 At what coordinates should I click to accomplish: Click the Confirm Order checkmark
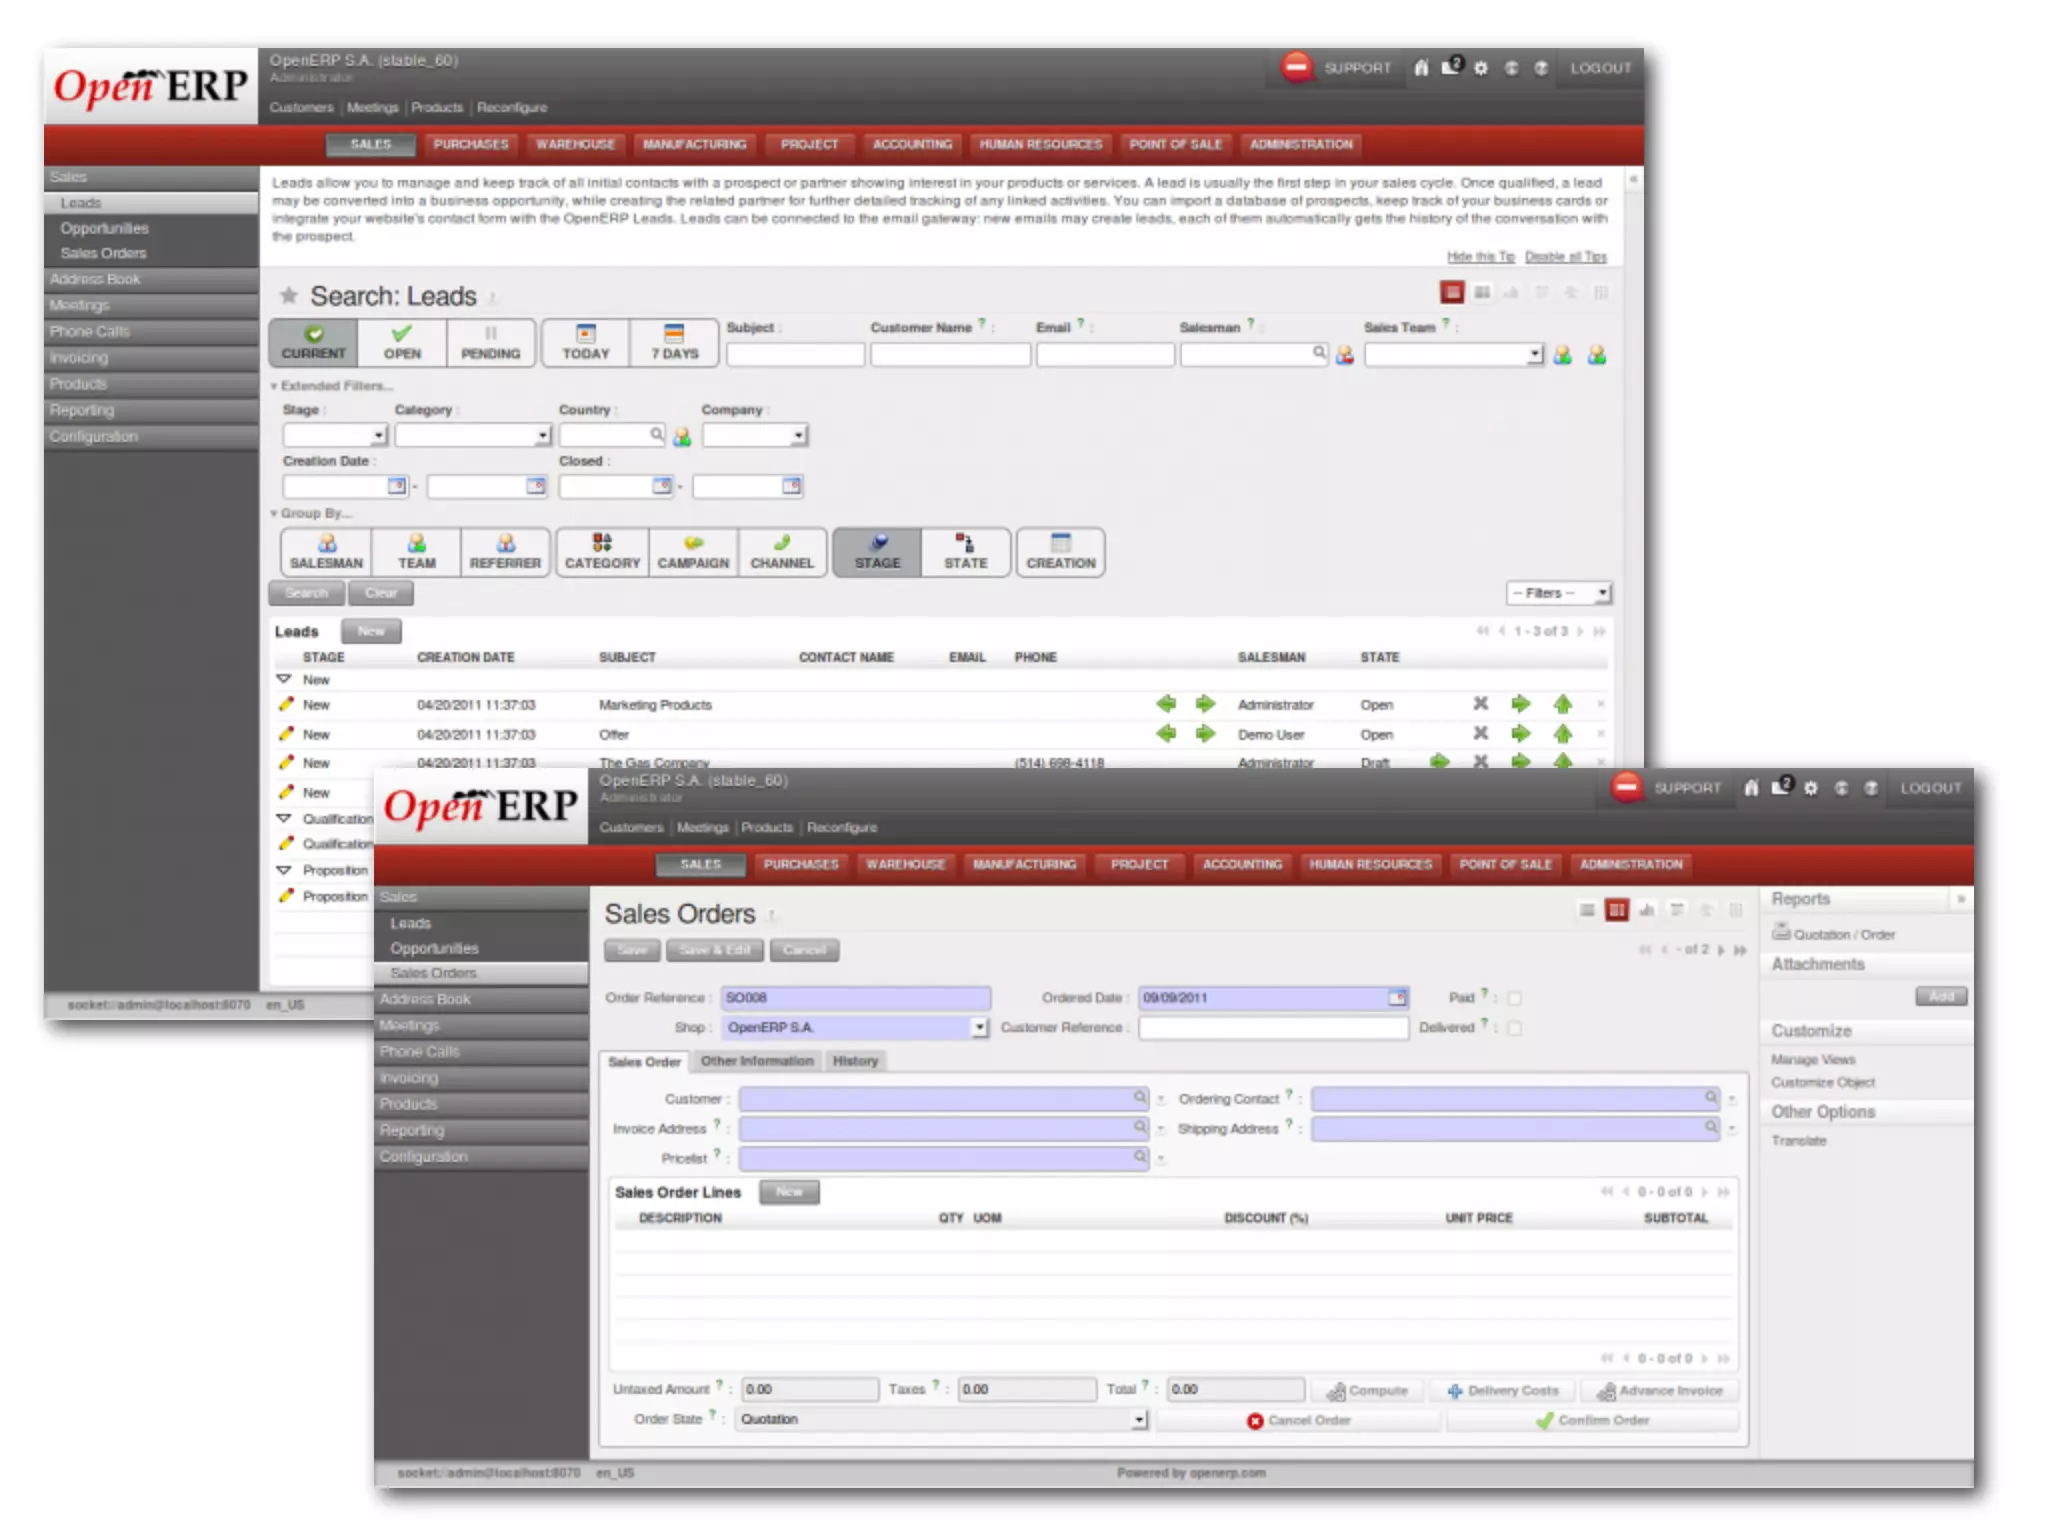[x=1545, y=1420]
